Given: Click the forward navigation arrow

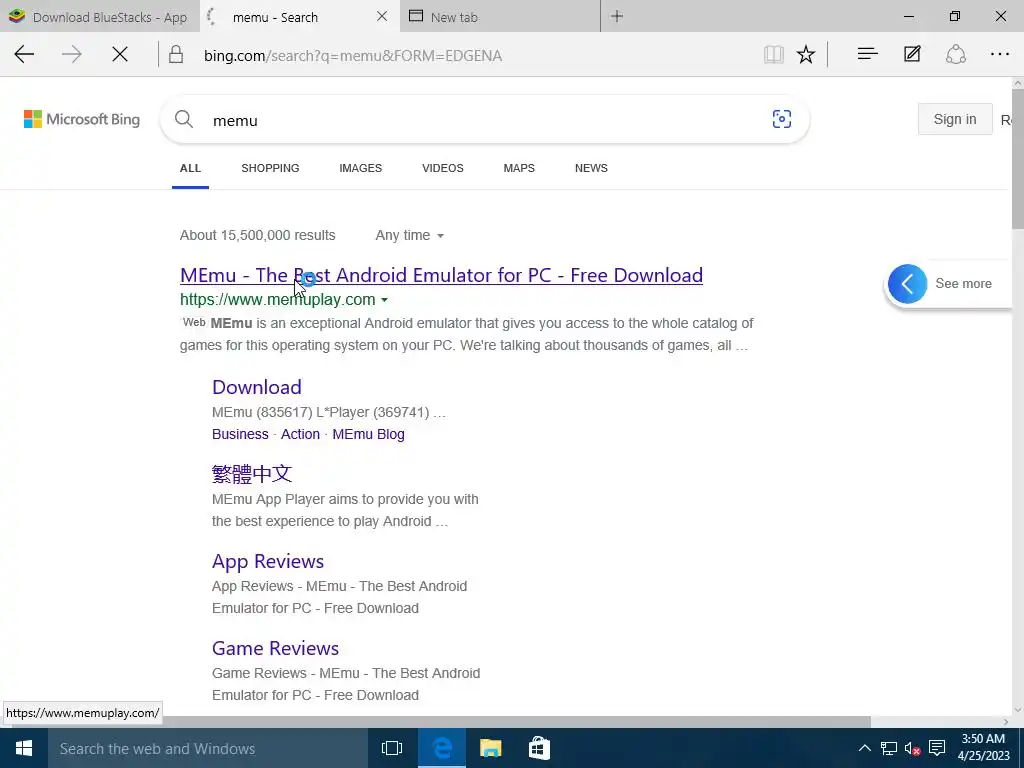Looking at the screenshot, I should pos(72,55).
